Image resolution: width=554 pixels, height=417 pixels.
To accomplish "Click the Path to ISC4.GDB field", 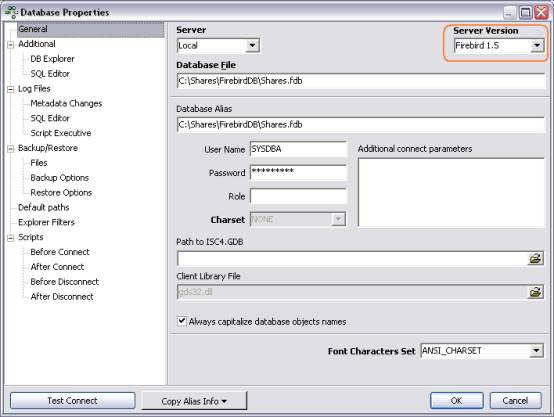I will pos(352,258).
